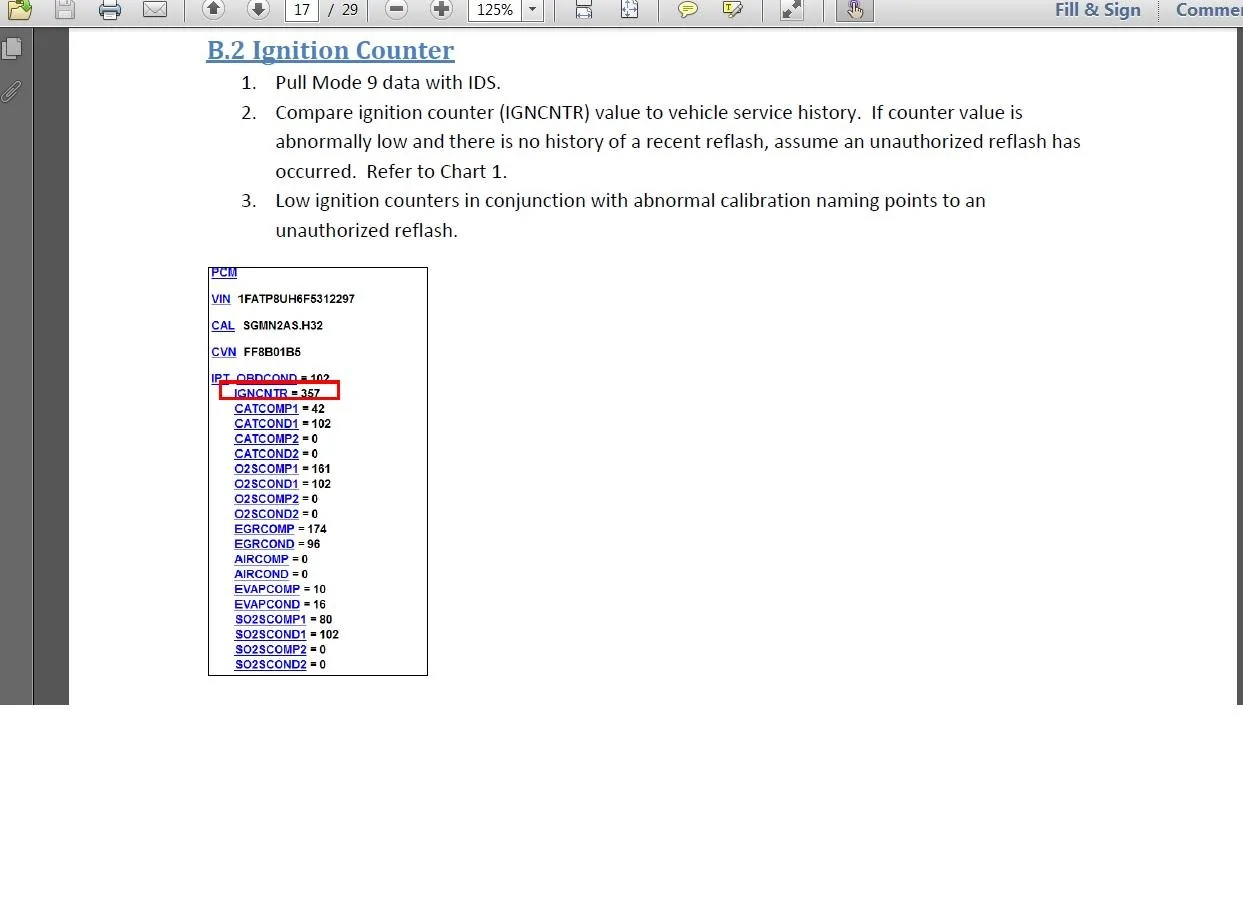The height and width of the screenshot is (908, 1243).
Task: Open the Fill & Sign pane
Action: tap(1097, 10)
